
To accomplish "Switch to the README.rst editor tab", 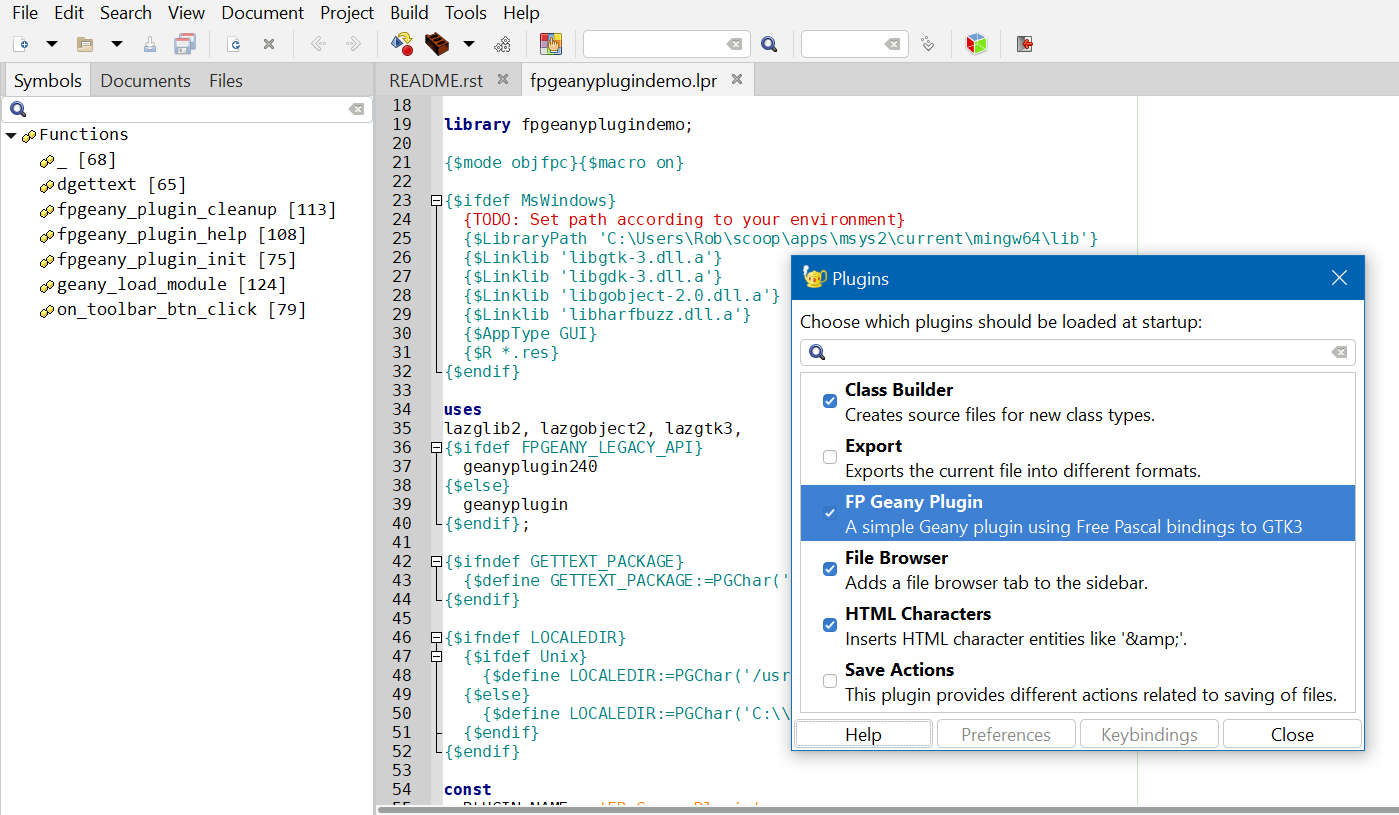I will pyautogui.click(x=436, y=81).
